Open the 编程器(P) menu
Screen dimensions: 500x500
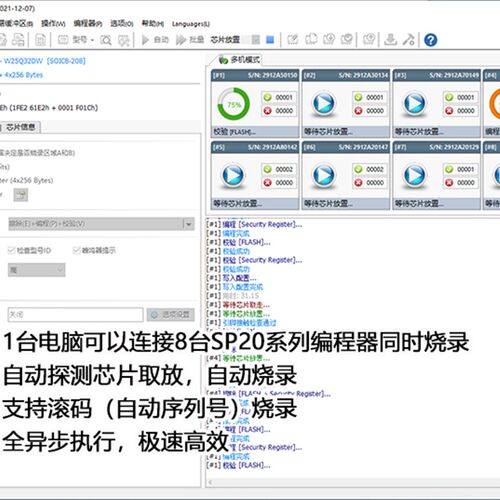(88, 23)
